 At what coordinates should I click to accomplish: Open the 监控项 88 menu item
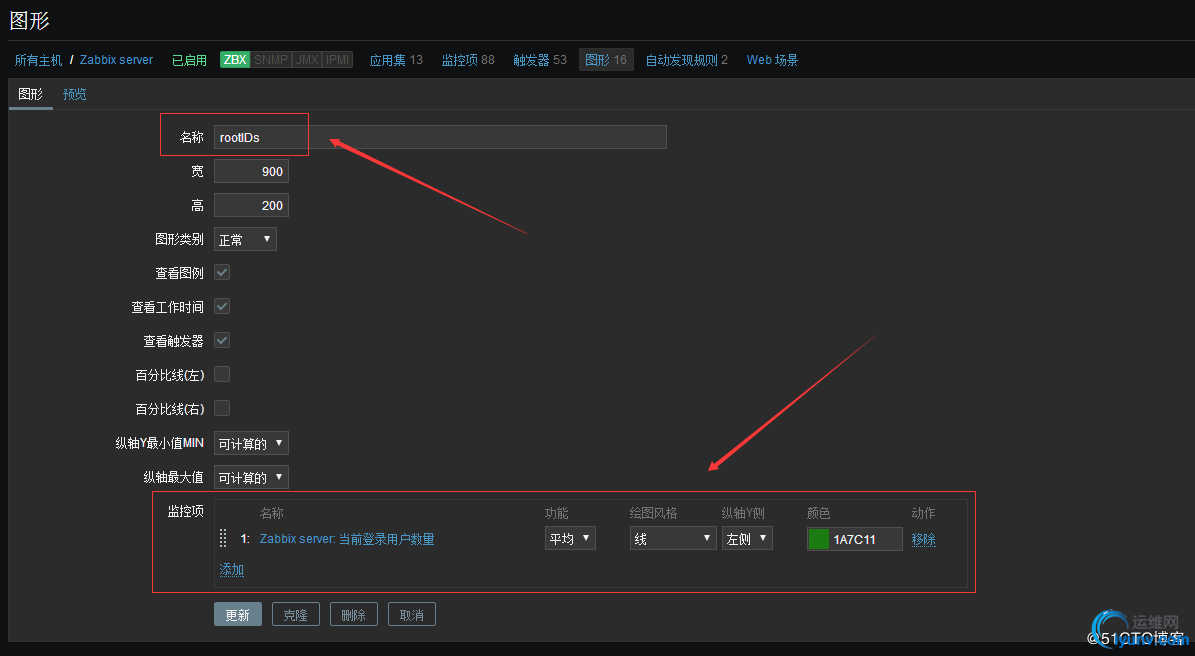coord(468,59)
